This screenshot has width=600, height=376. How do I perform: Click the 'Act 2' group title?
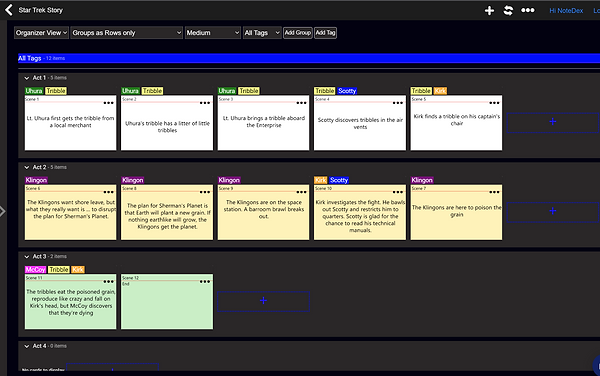(39, 167)
